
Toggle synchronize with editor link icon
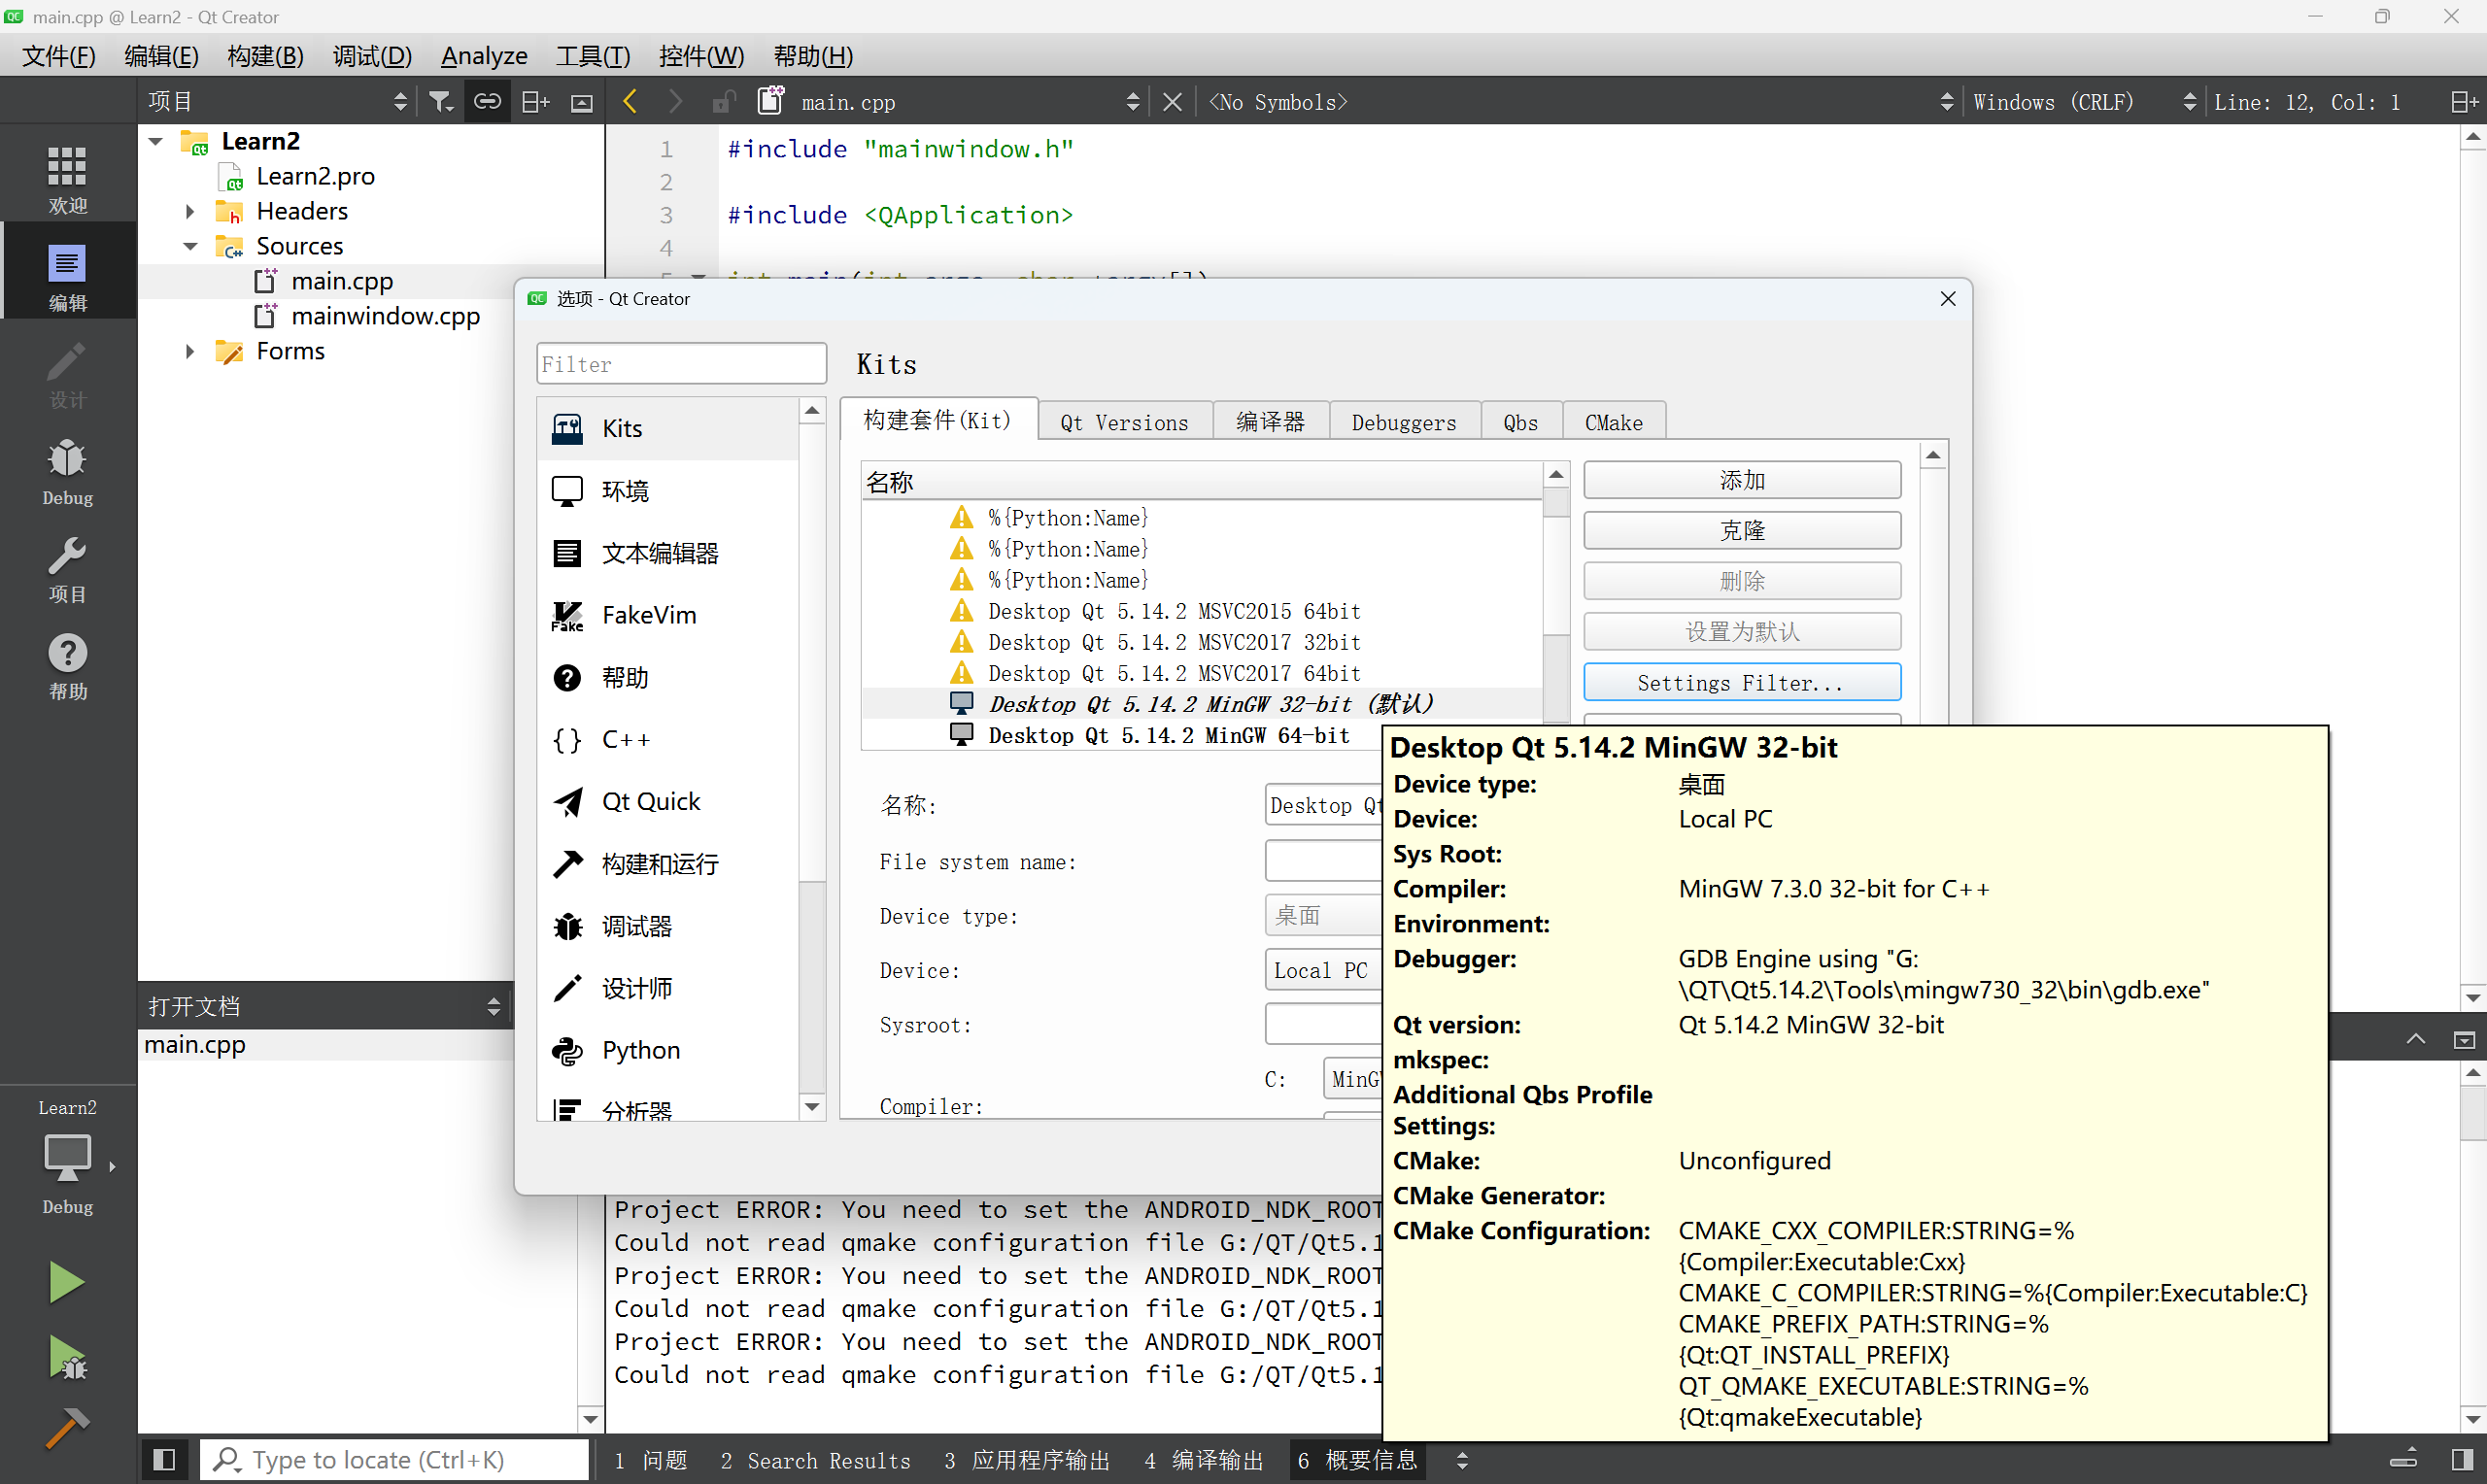[x=487, y=102]
